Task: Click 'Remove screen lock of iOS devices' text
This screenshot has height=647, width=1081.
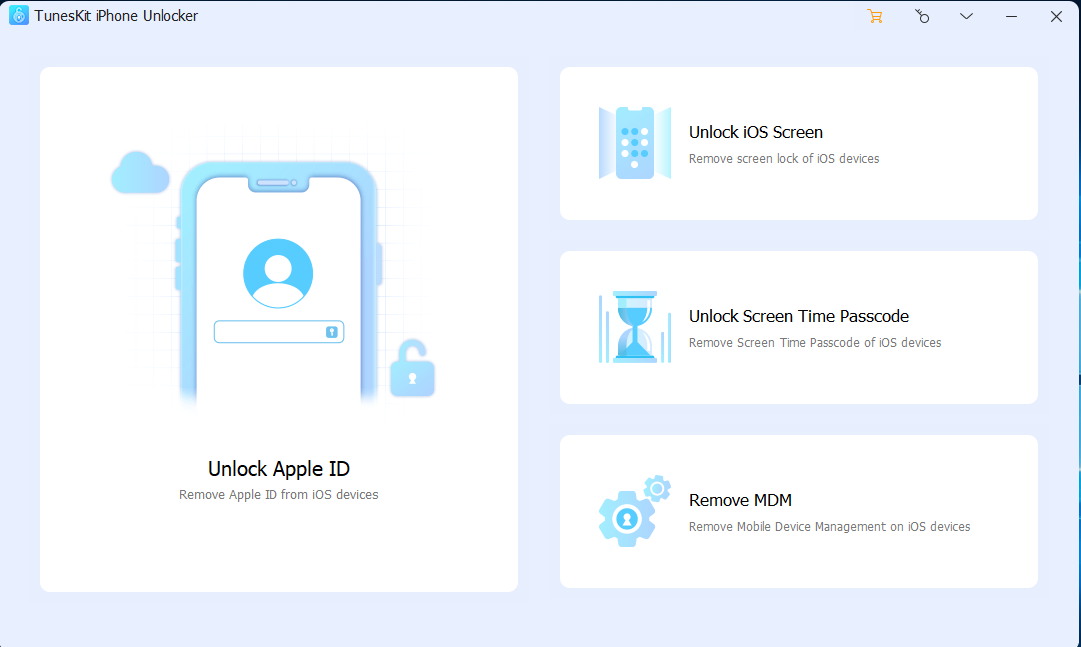Action: [784, 159]
